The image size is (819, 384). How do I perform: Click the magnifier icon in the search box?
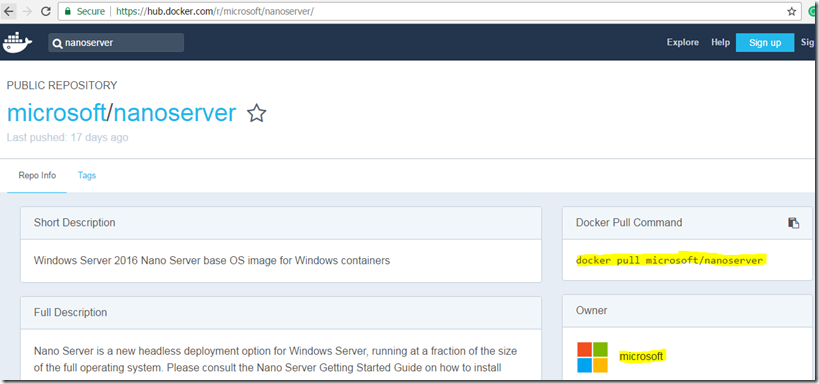pos(58,43)
